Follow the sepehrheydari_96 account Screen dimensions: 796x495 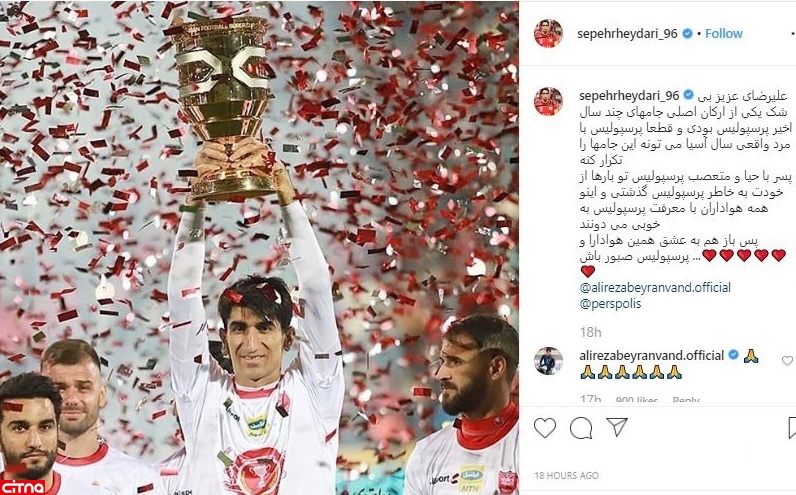723,34
